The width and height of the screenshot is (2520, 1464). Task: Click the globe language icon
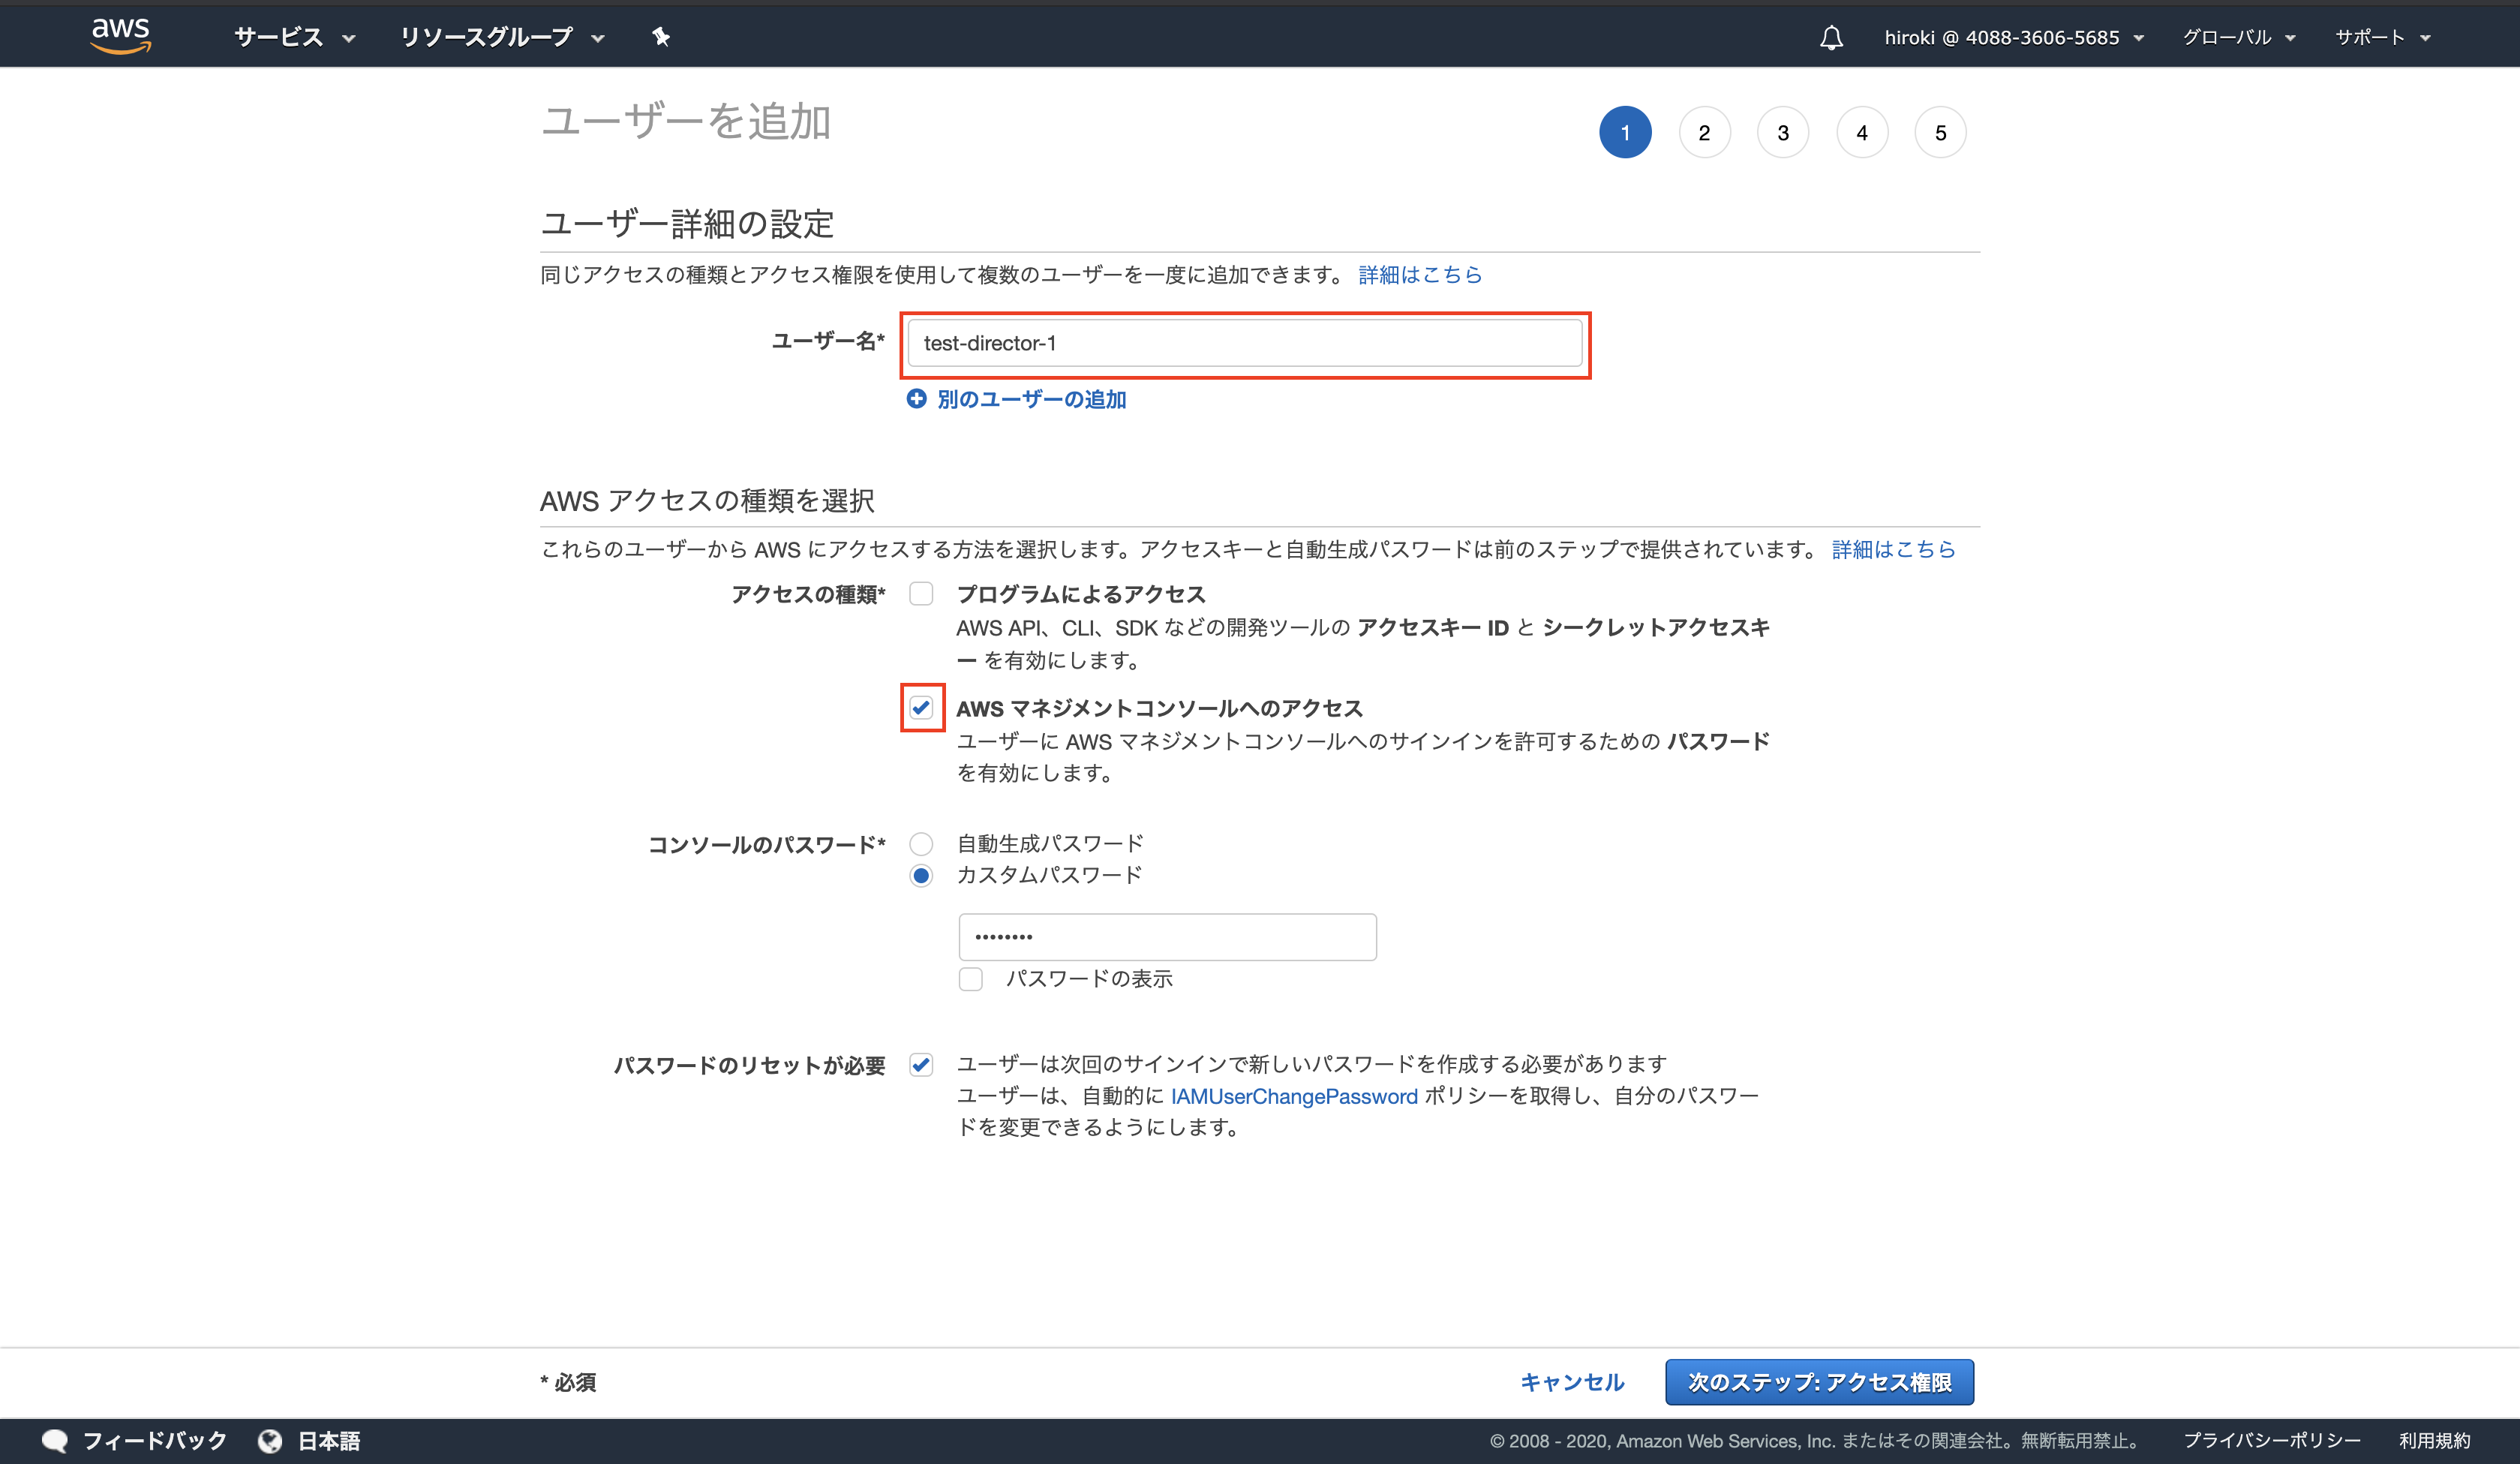pos(270,1441)
